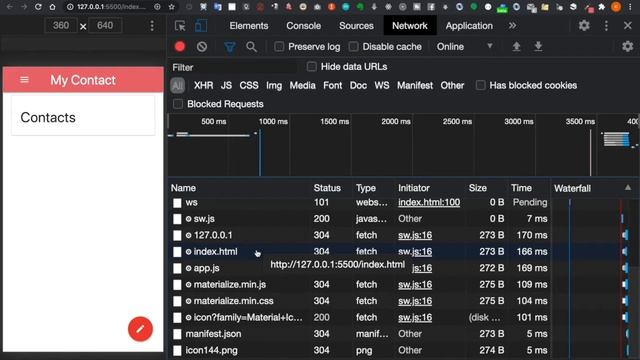Filter requests by WS

click(x=382, y=85)
